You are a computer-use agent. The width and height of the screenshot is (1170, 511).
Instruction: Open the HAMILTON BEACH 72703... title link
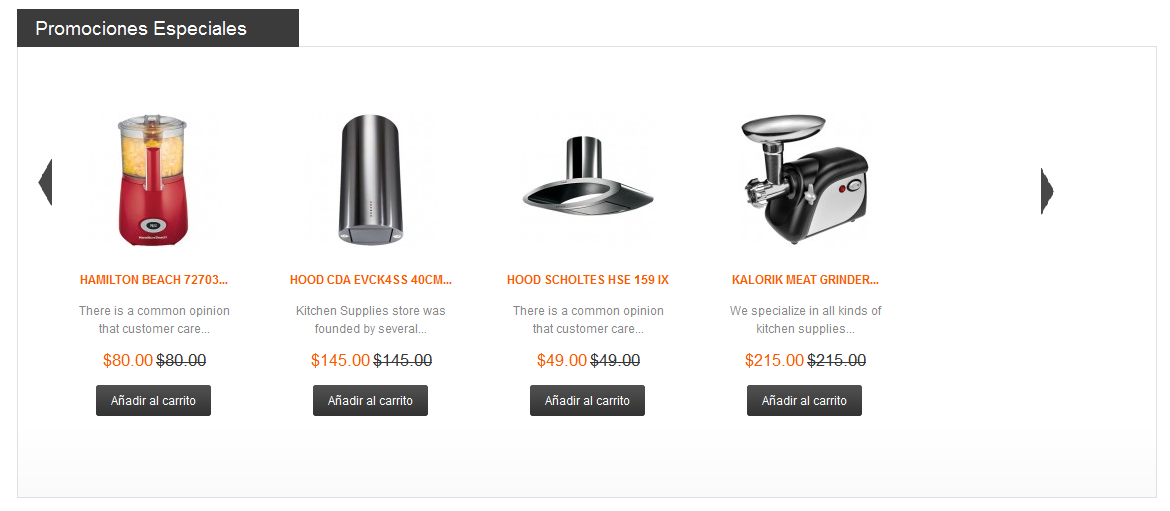[x=154, y=280]
